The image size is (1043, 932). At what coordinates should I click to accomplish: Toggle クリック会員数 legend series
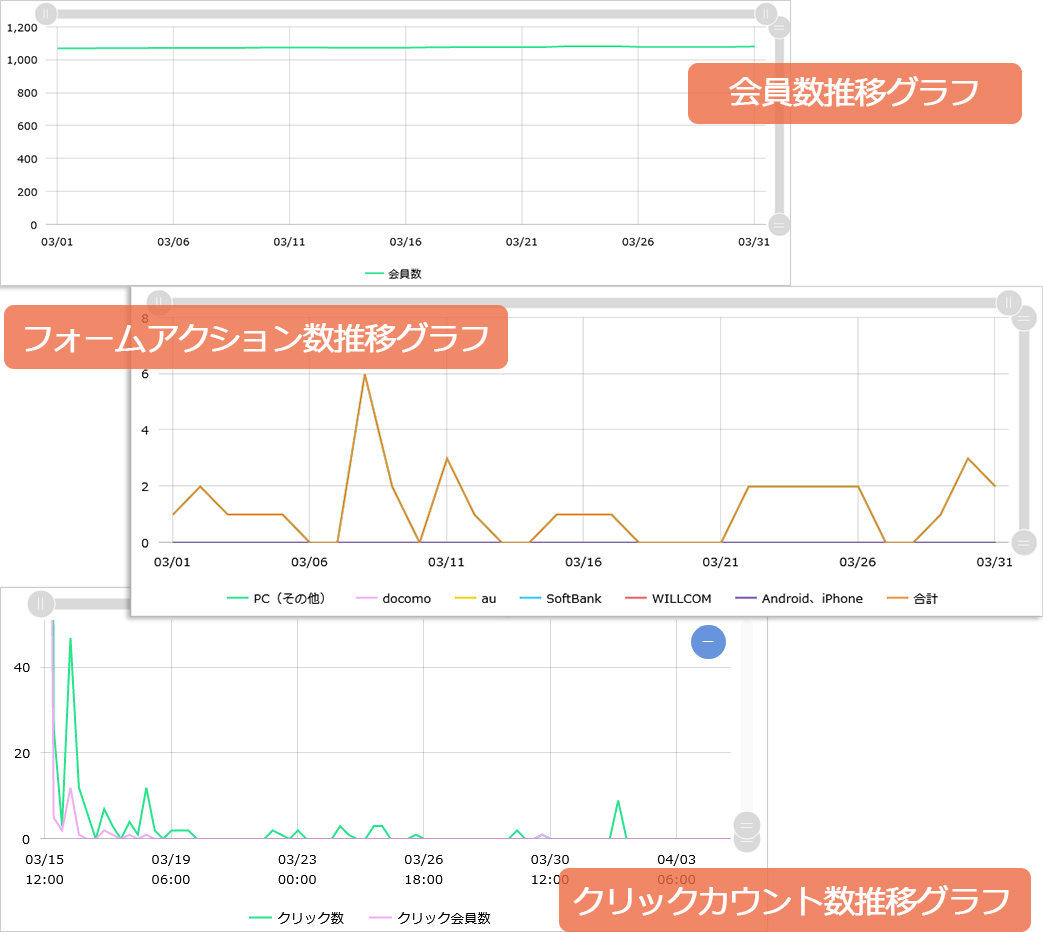click(430, 918)
